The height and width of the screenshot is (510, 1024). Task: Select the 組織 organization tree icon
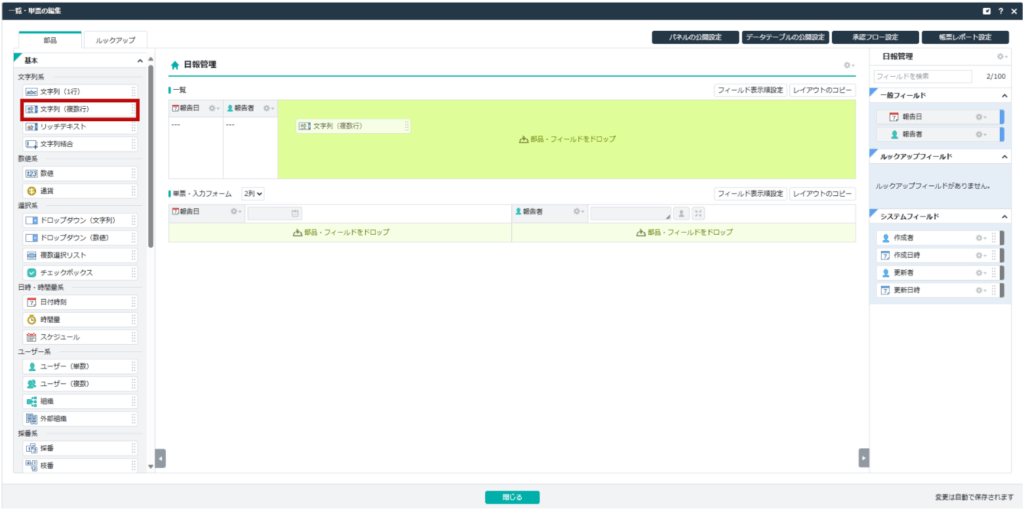click(x=31, y=401)
